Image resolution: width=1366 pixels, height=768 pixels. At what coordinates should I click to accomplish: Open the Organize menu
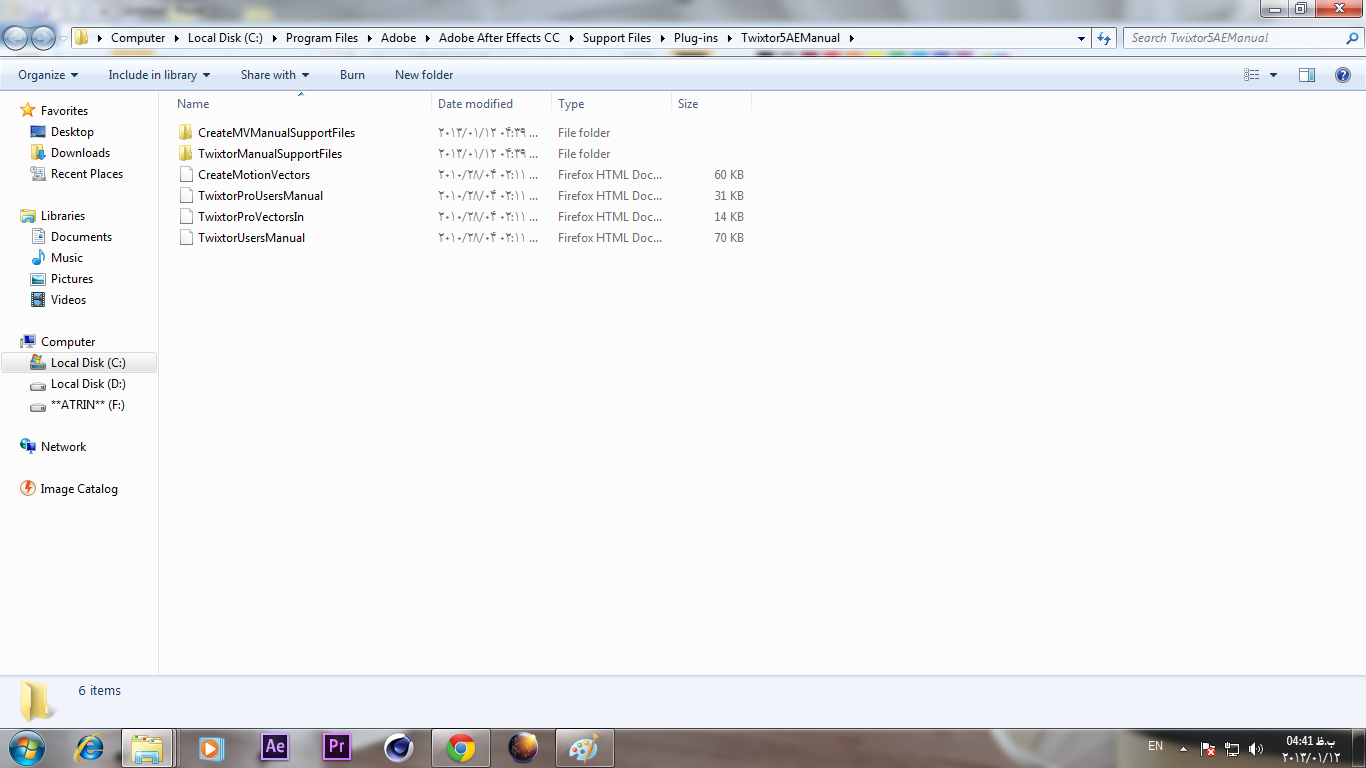[48, 75]
